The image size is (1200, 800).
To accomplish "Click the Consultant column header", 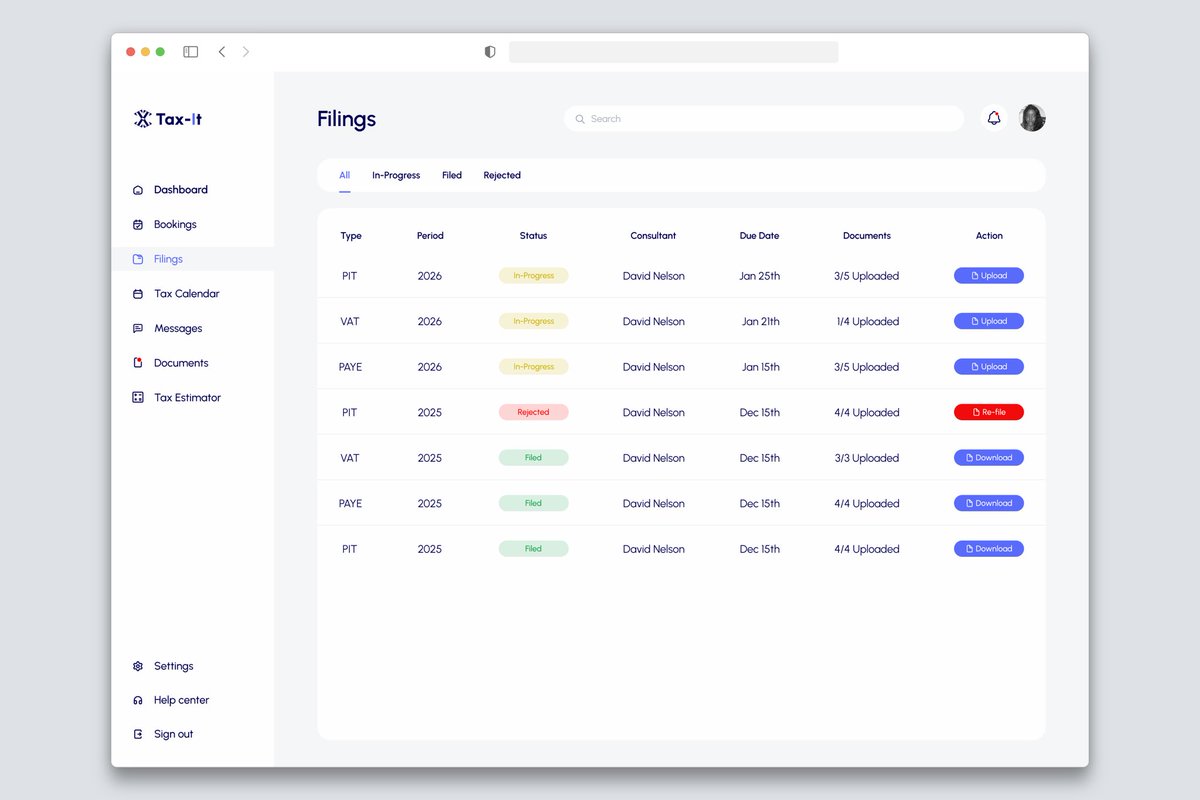I will coord(653,236).
